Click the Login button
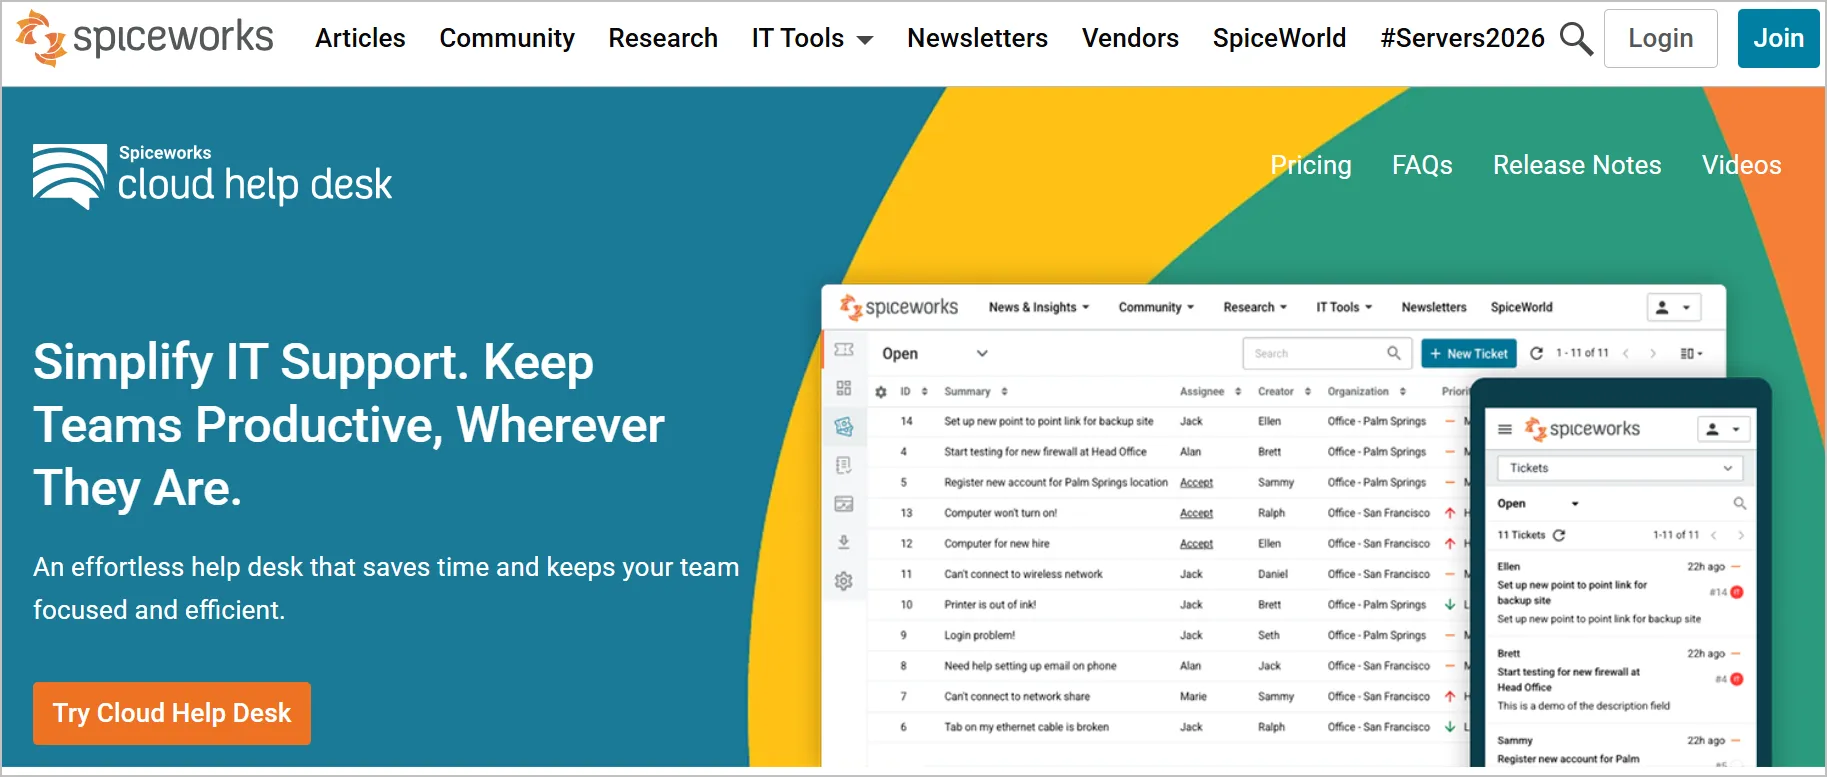This screenshot has height=777, width=1827. [1660, 38]
